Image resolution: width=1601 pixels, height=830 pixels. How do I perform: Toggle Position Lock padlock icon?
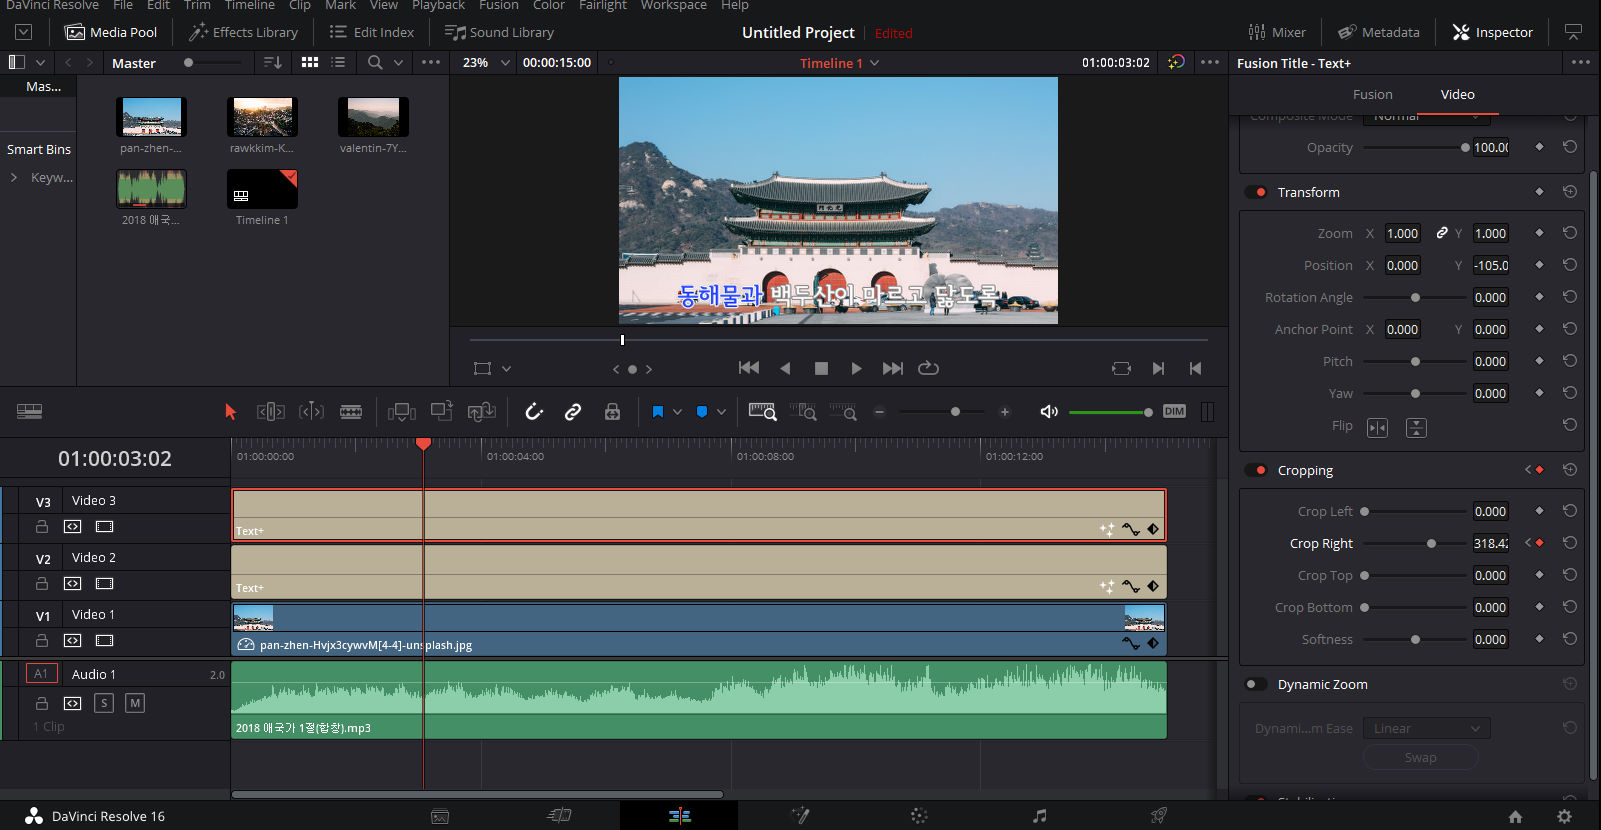(x=612, y=412)
